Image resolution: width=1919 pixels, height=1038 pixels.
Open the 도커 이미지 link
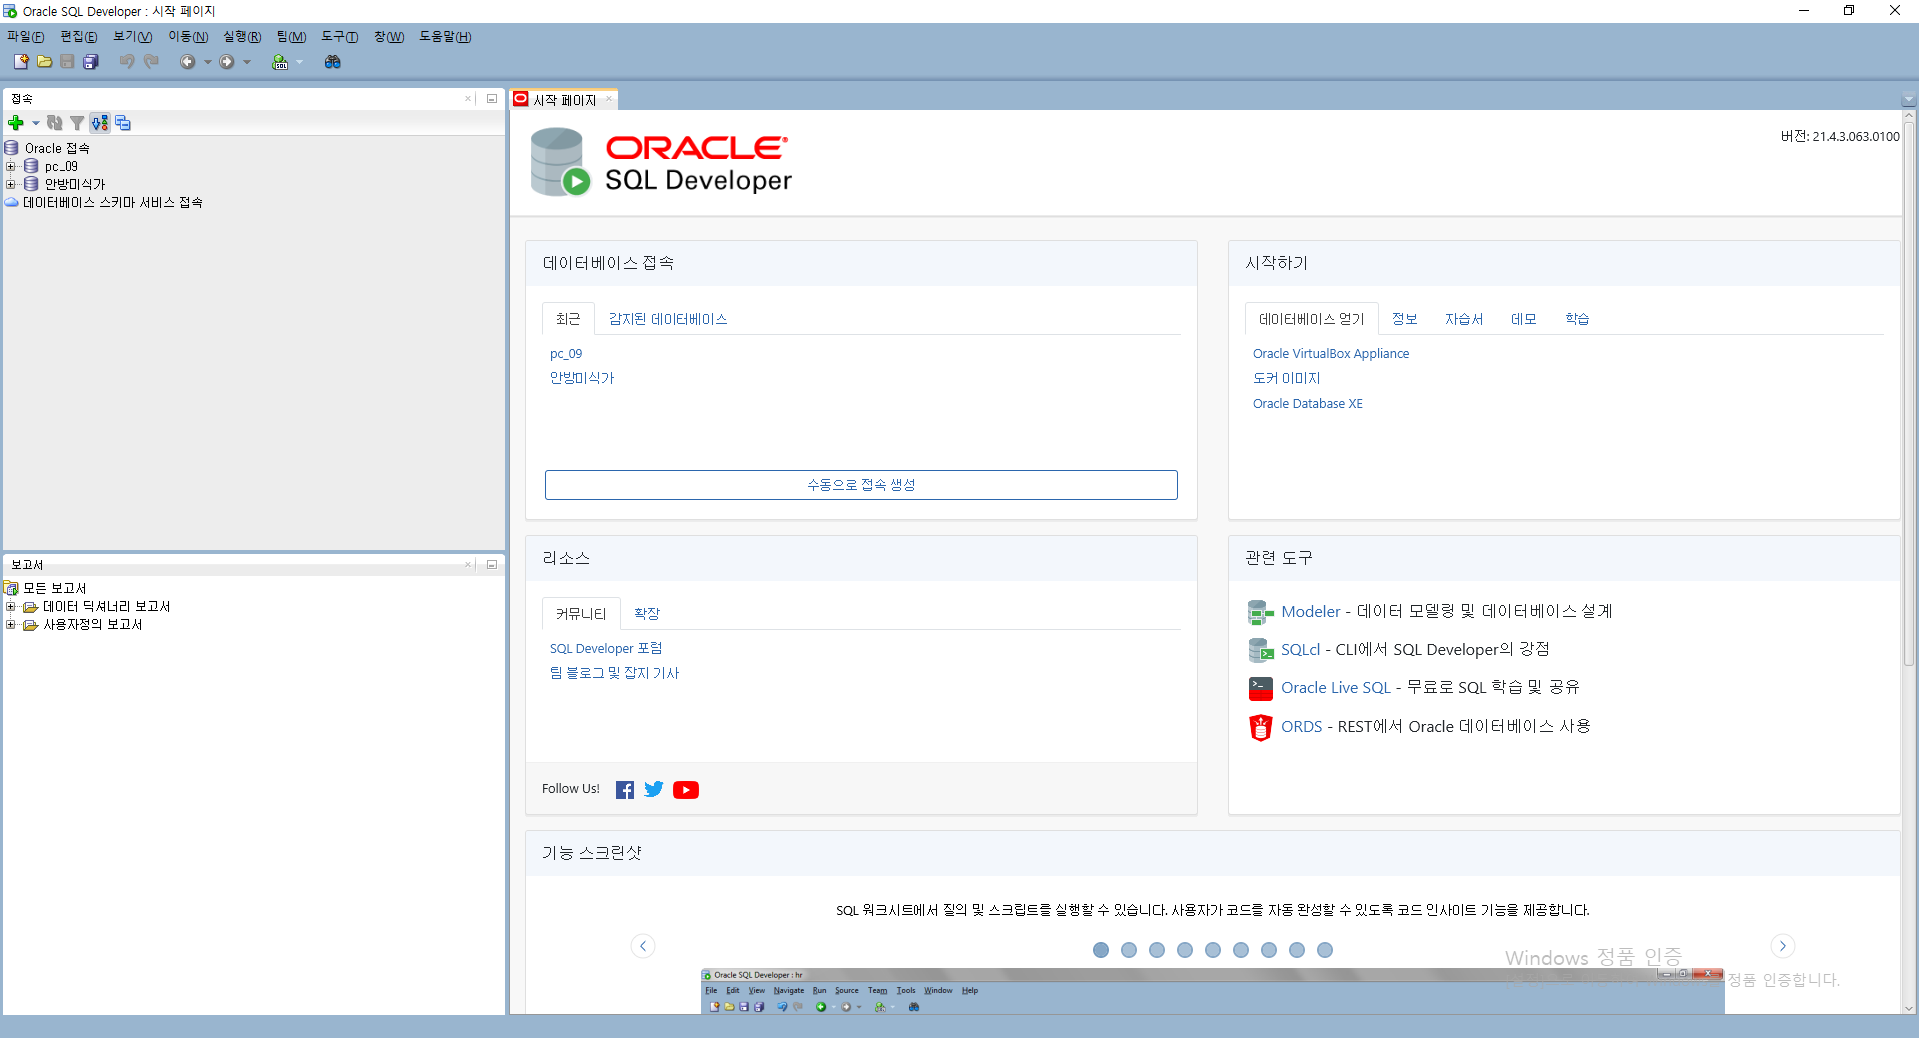(x=1287, y=378)
